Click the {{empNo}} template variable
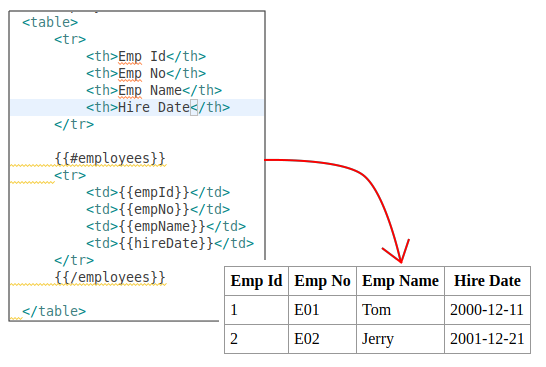546x367 pixels. tap(154, 210)
